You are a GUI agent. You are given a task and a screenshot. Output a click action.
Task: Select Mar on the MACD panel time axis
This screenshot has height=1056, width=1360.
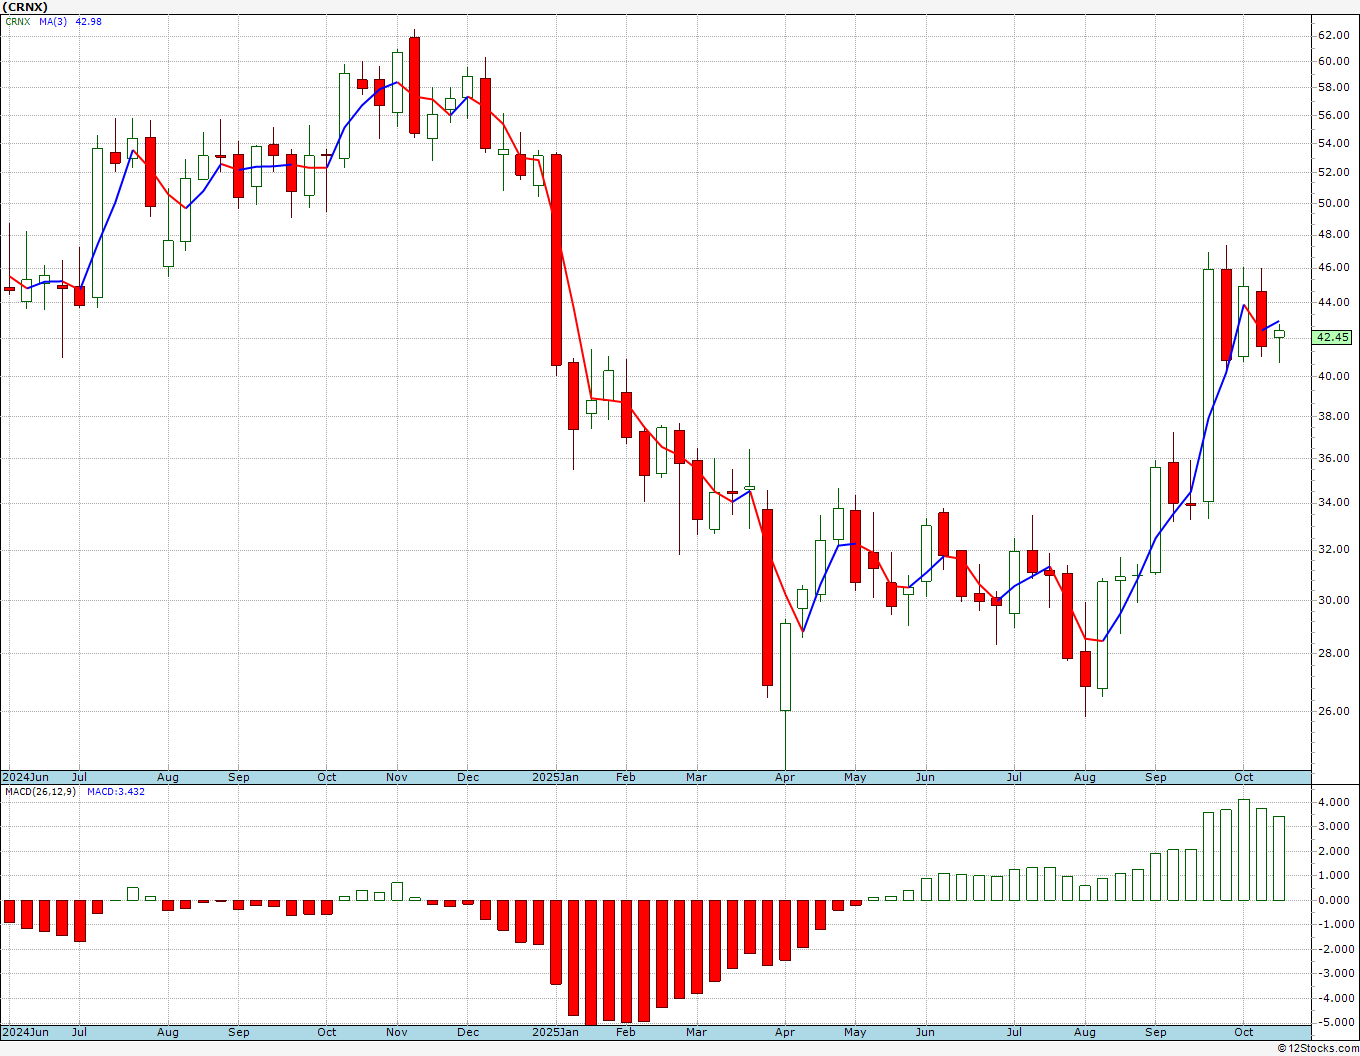pos(697,1032)
